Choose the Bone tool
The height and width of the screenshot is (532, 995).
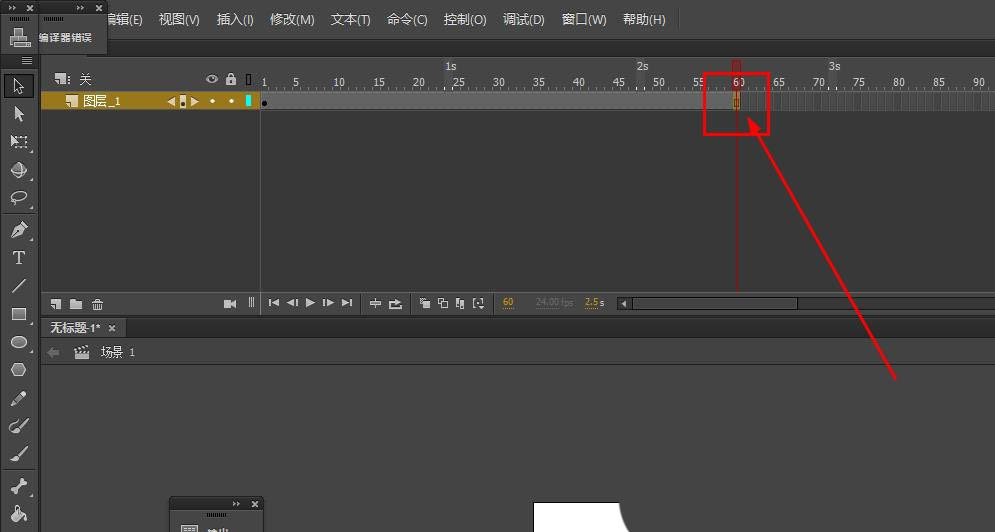[x=18, y=486]
